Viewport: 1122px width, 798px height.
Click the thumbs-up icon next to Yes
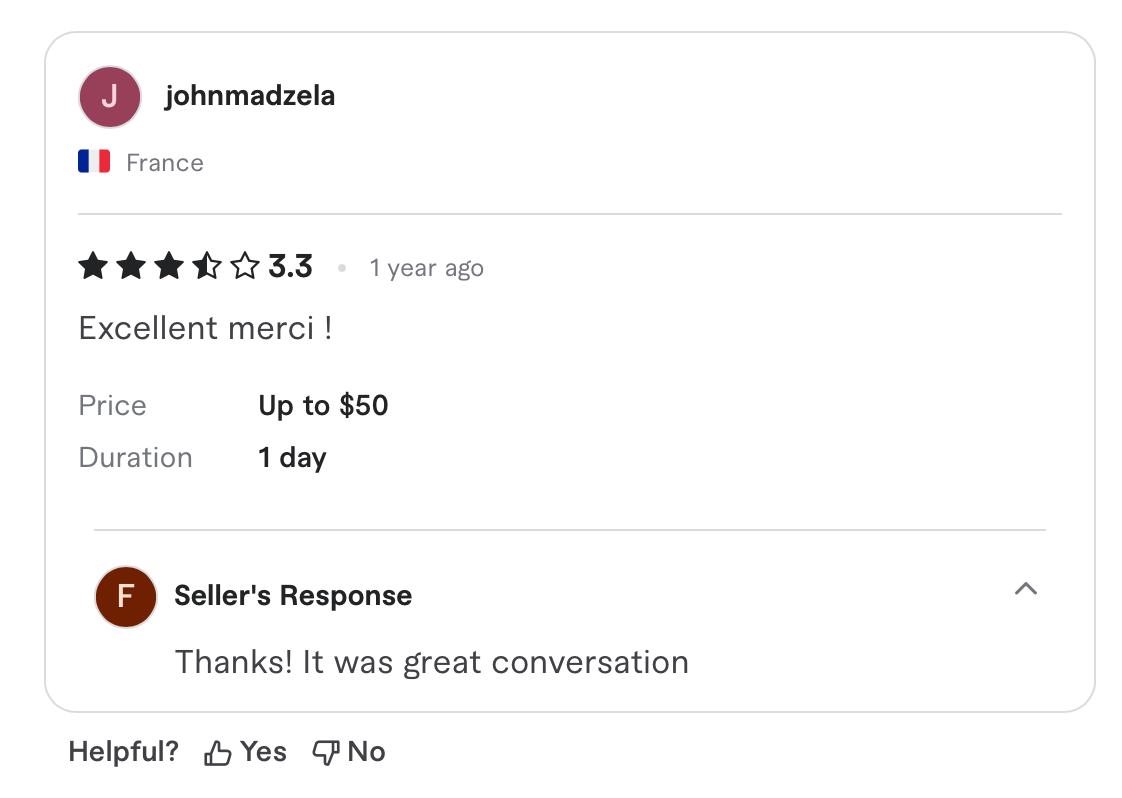pyautogui.click(x=216, y=751)
